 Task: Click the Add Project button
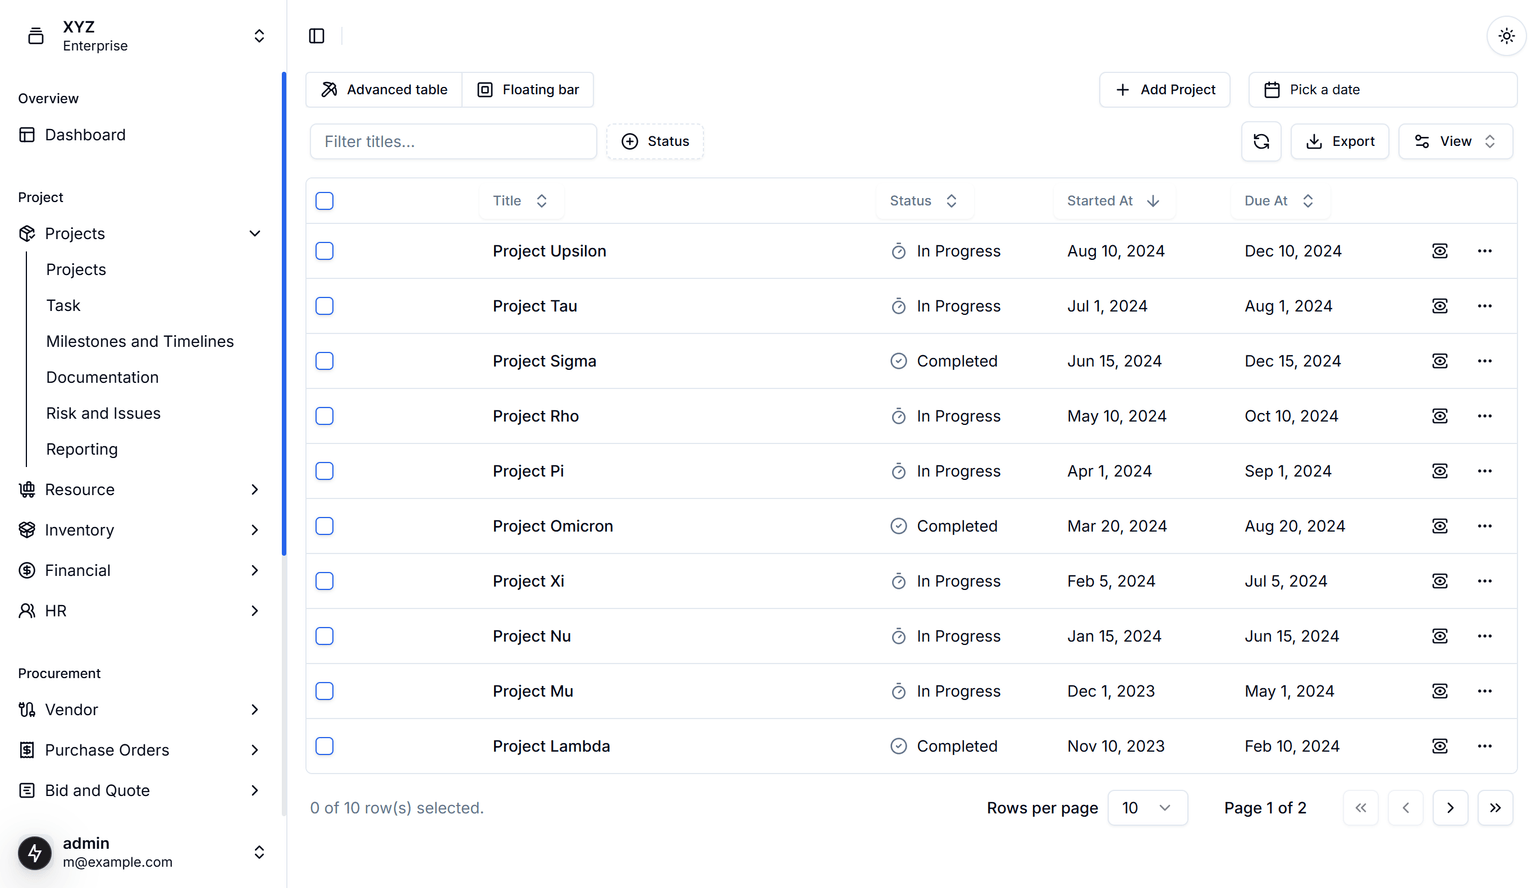point(1164,90)
